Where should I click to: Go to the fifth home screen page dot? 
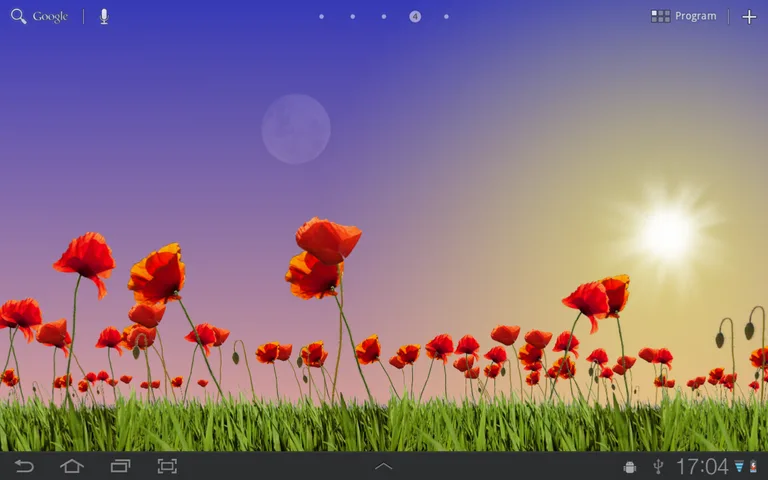tap(446, 17)
